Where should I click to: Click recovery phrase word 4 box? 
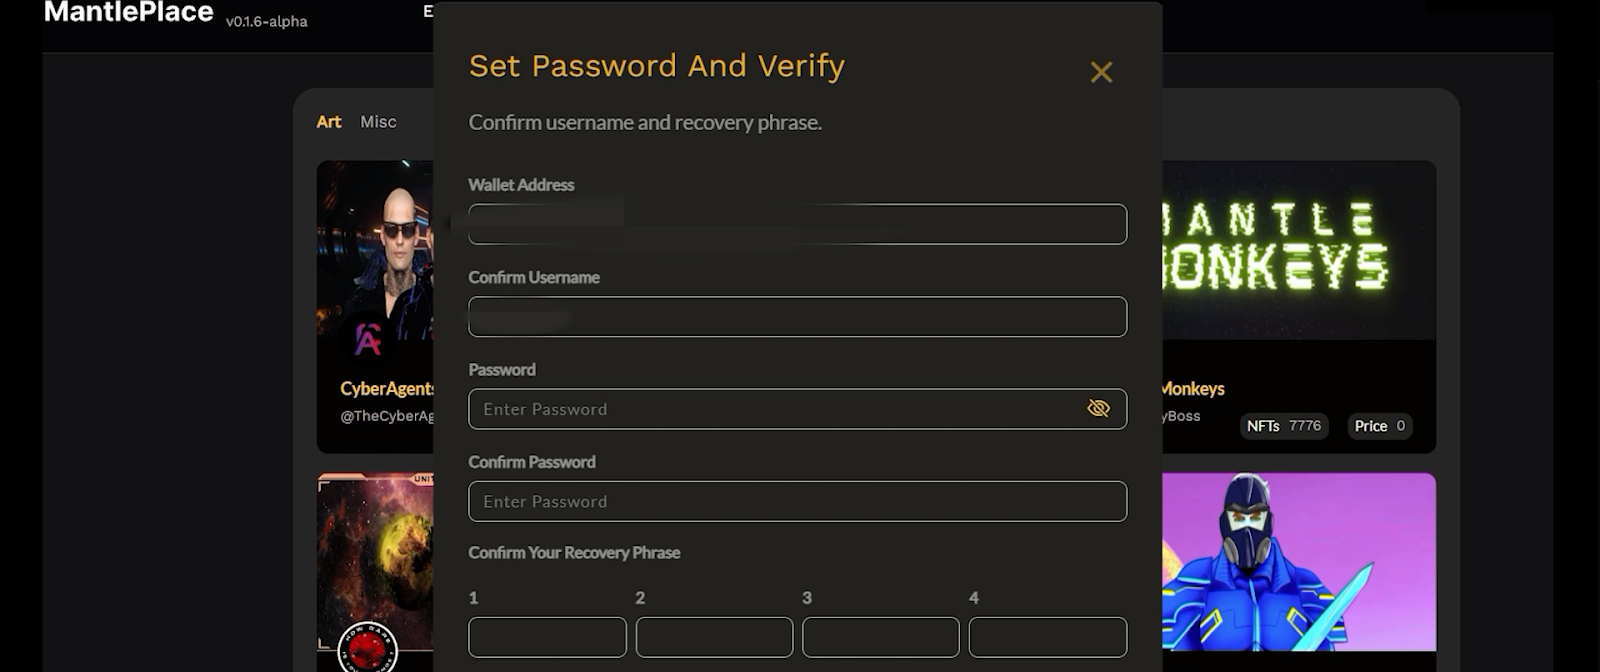(x=1047, y=637)
